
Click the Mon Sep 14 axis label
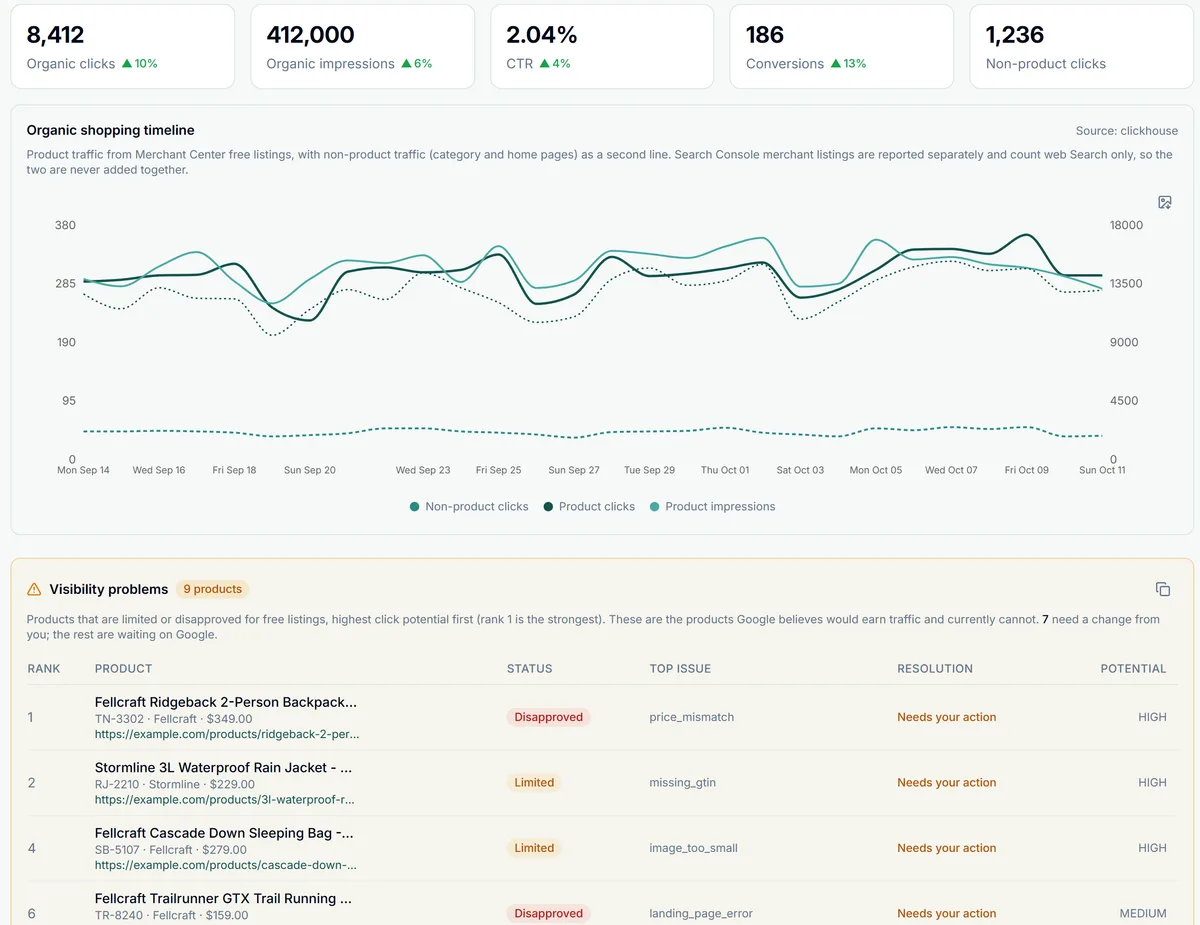click(x=83, y=470)
